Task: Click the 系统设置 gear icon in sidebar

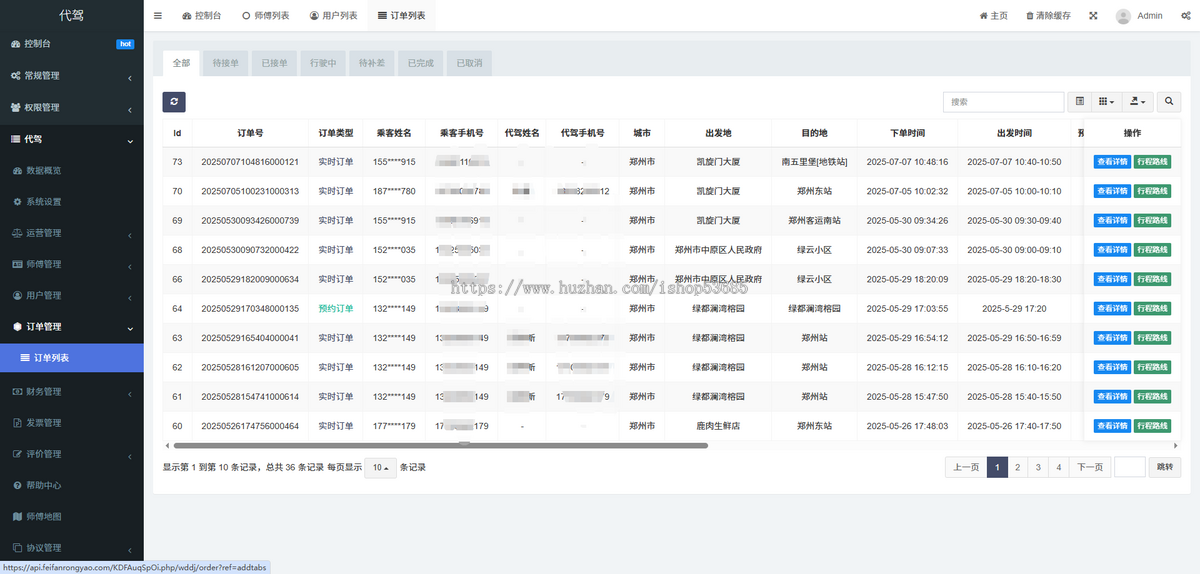Action: click(17, 201)
